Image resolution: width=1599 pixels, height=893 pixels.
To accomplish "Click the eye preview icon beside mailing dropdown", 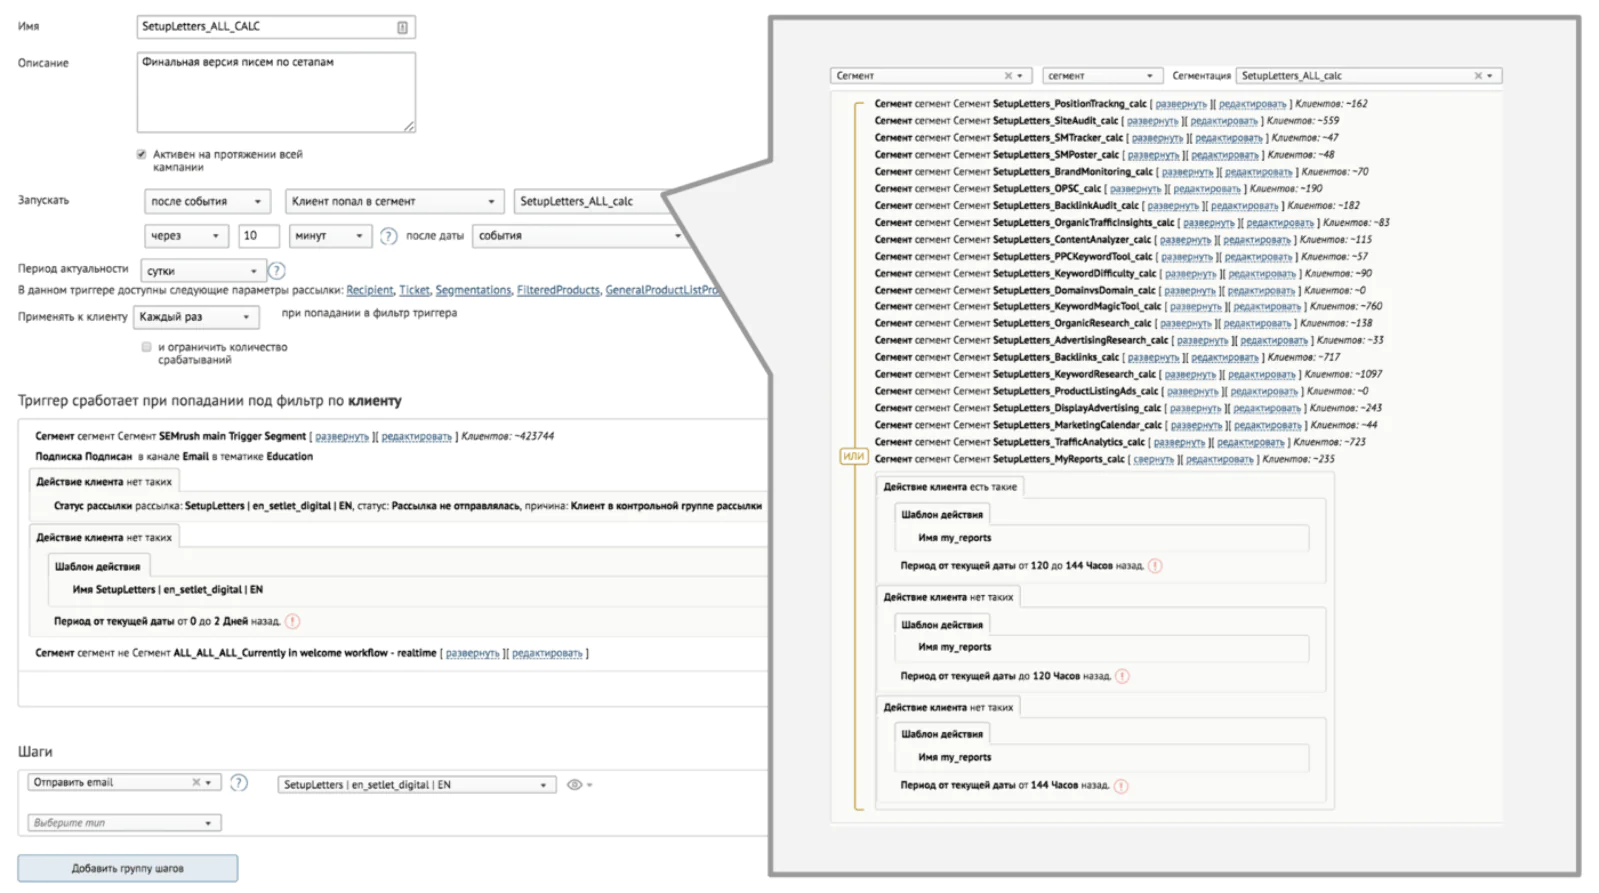I will pos(575,785).
